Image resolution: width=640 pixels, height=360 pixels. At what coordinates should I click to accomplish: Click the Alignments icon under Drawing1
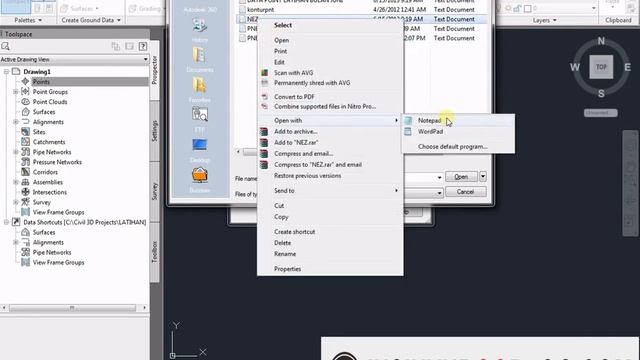coord(25,122)
